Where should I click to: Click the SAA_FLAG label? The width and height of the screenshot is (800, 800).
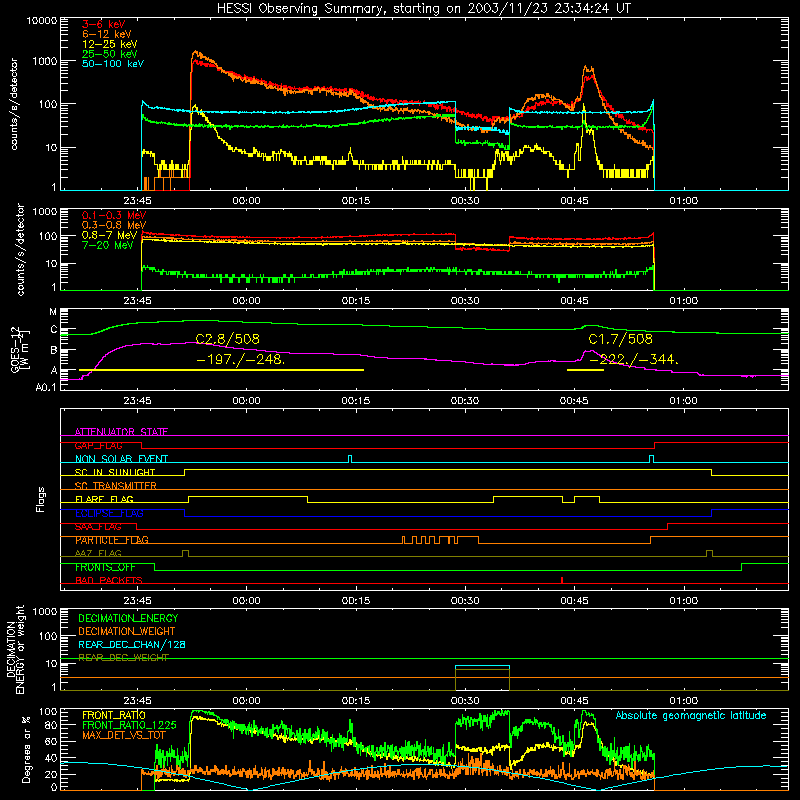(98, 527)
